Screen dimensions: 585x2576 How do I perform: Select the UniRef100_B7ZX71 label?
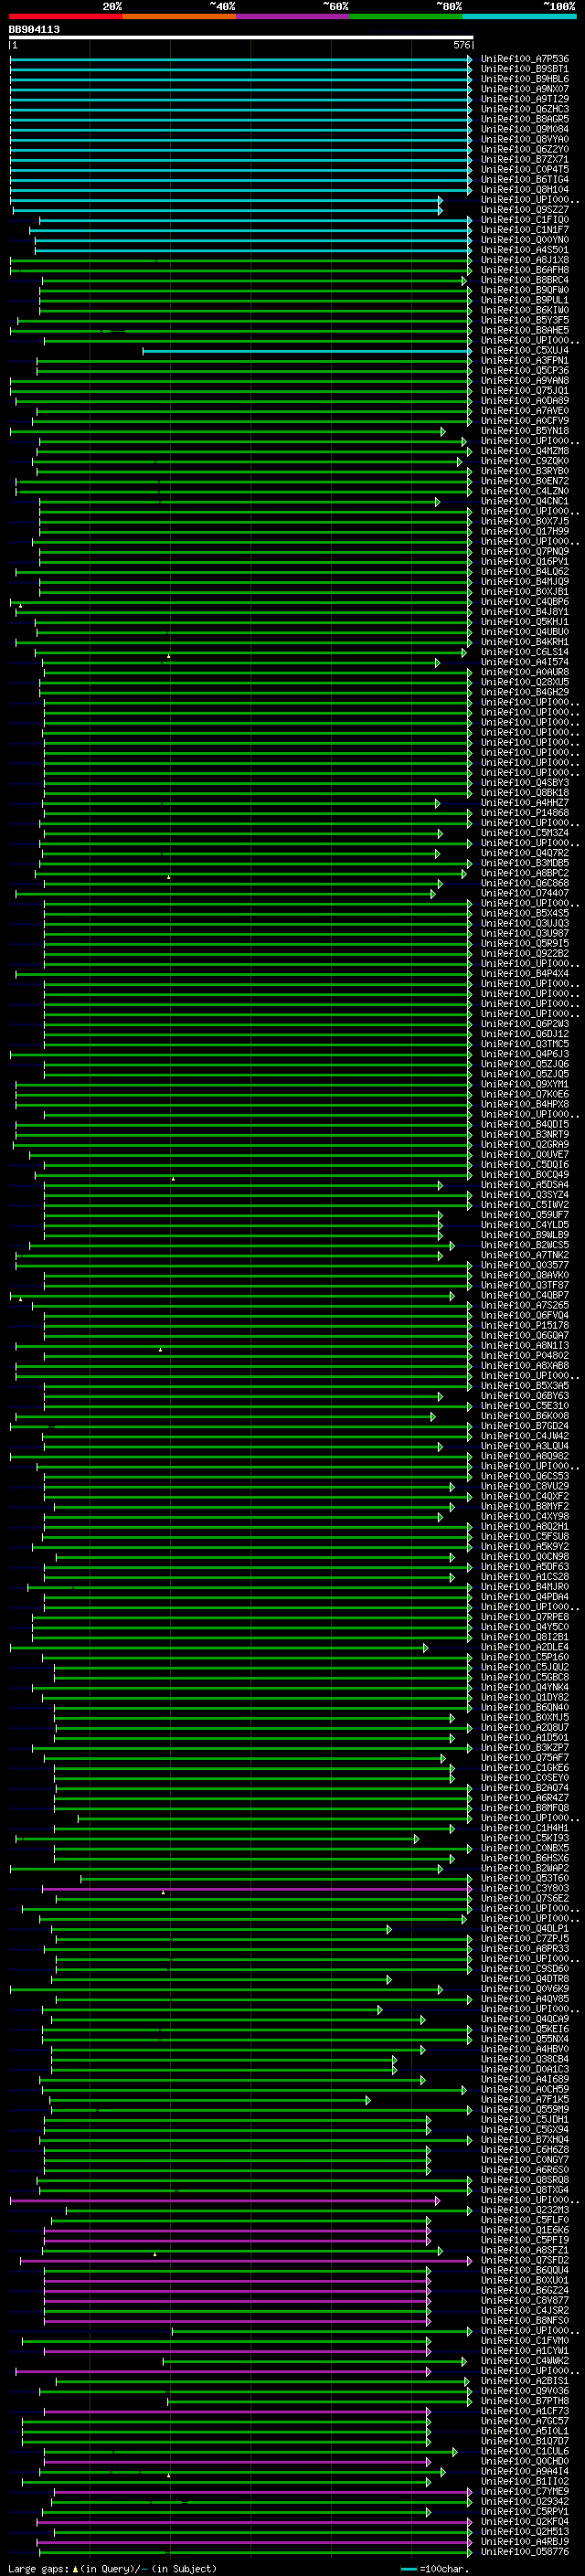[x=525, y=160]
